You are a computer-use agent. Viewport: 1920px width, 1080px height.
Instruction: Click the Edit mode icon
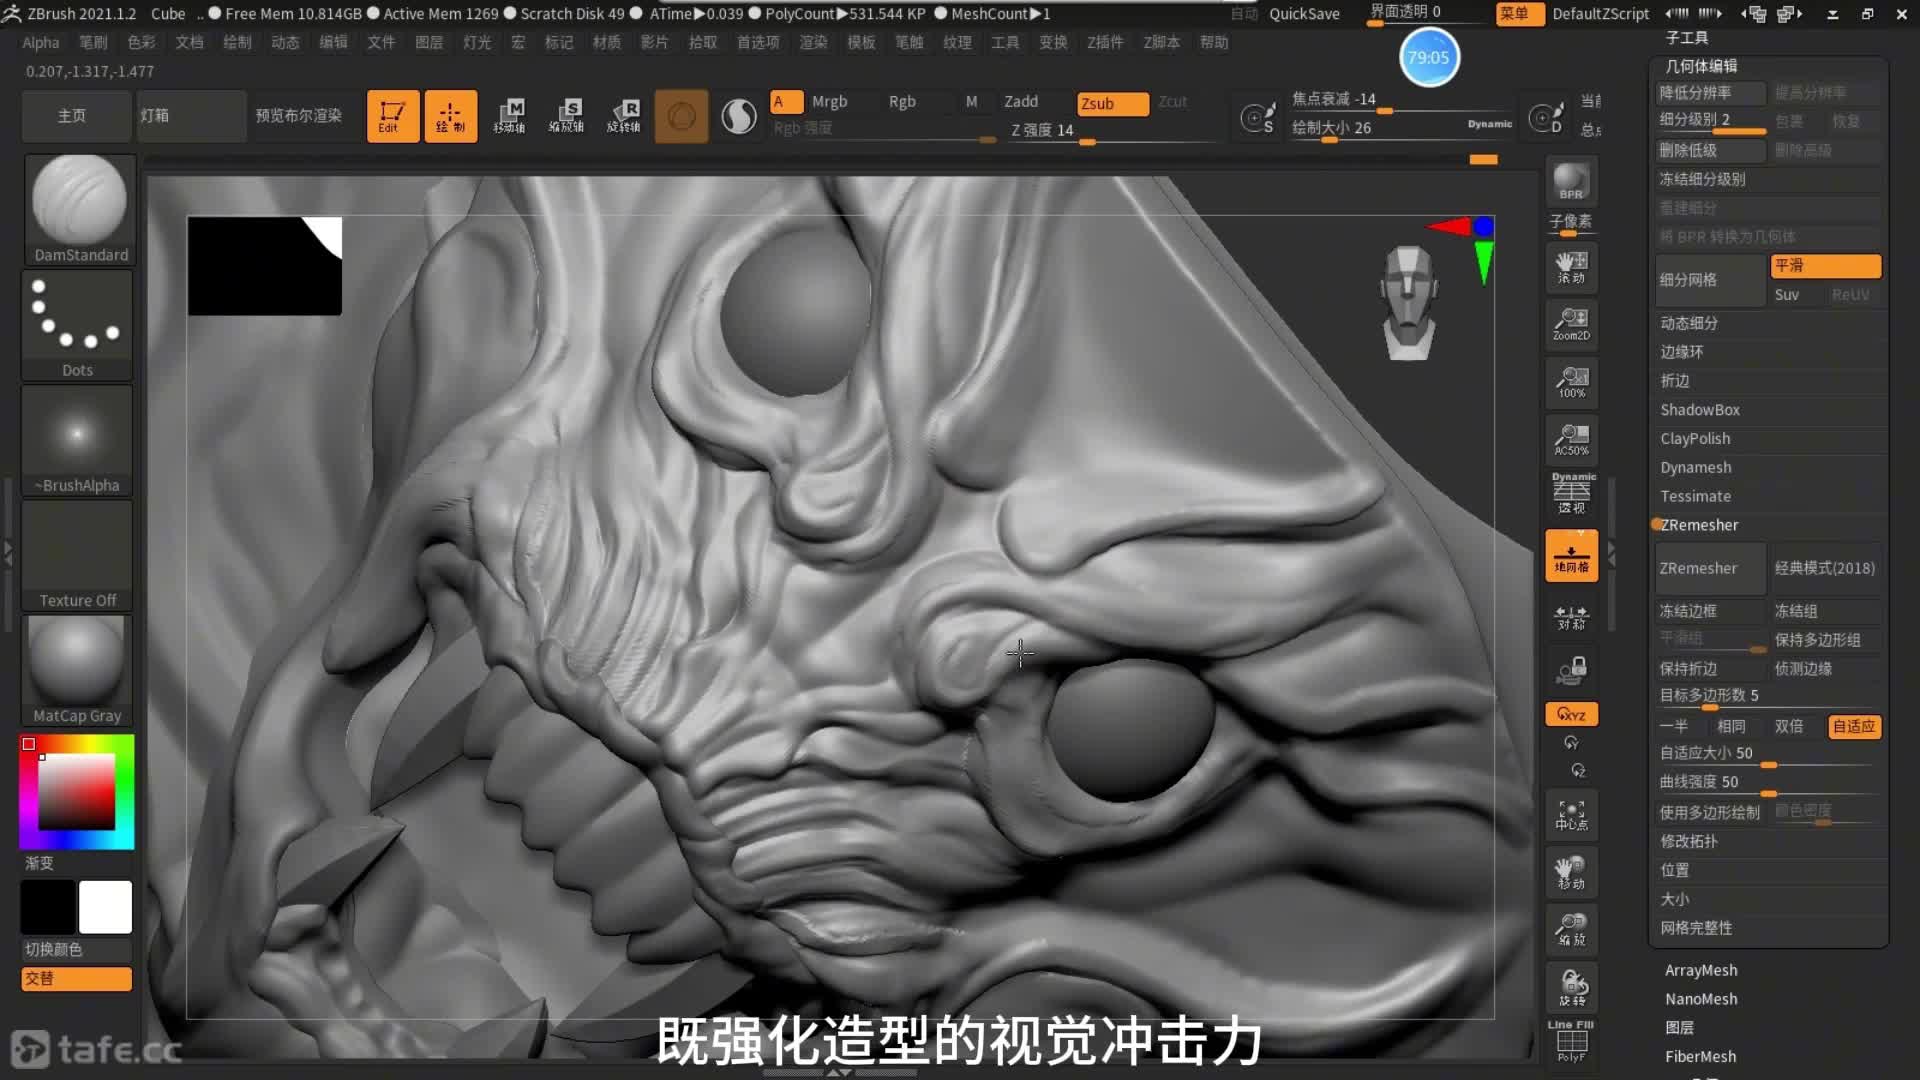pyautogui.click(x=392, y=116)
